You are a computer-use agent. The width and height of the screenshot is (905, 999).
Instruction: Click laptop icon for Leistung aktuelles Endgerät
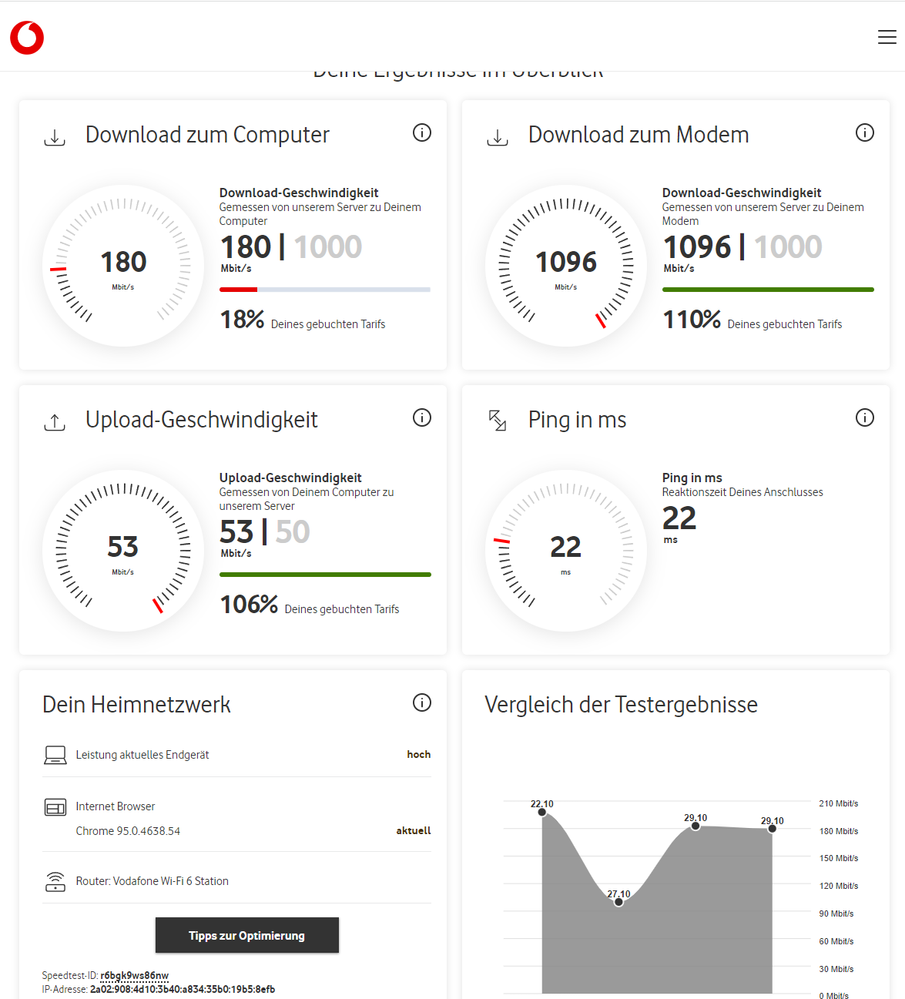point(55,755)
